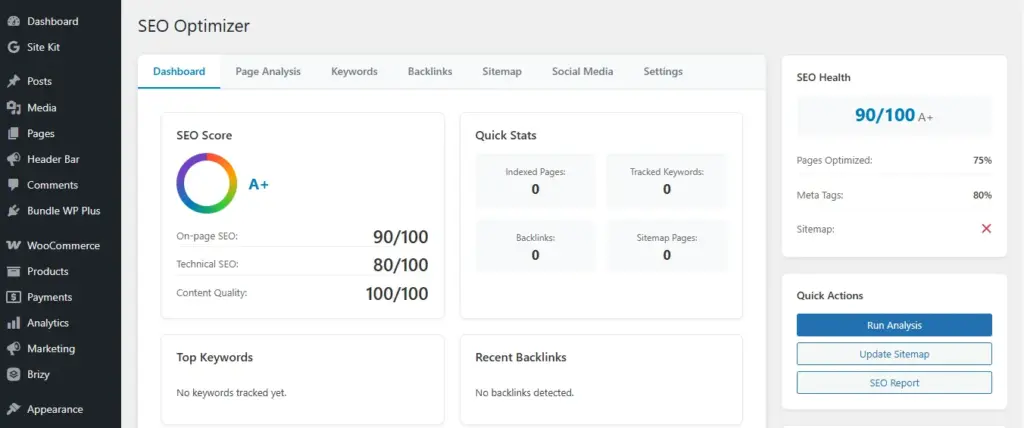The height and width of the screenshot is (428, 1024).
Task: Click the Header Bar megaphone icon
Action: click(13, 159)
